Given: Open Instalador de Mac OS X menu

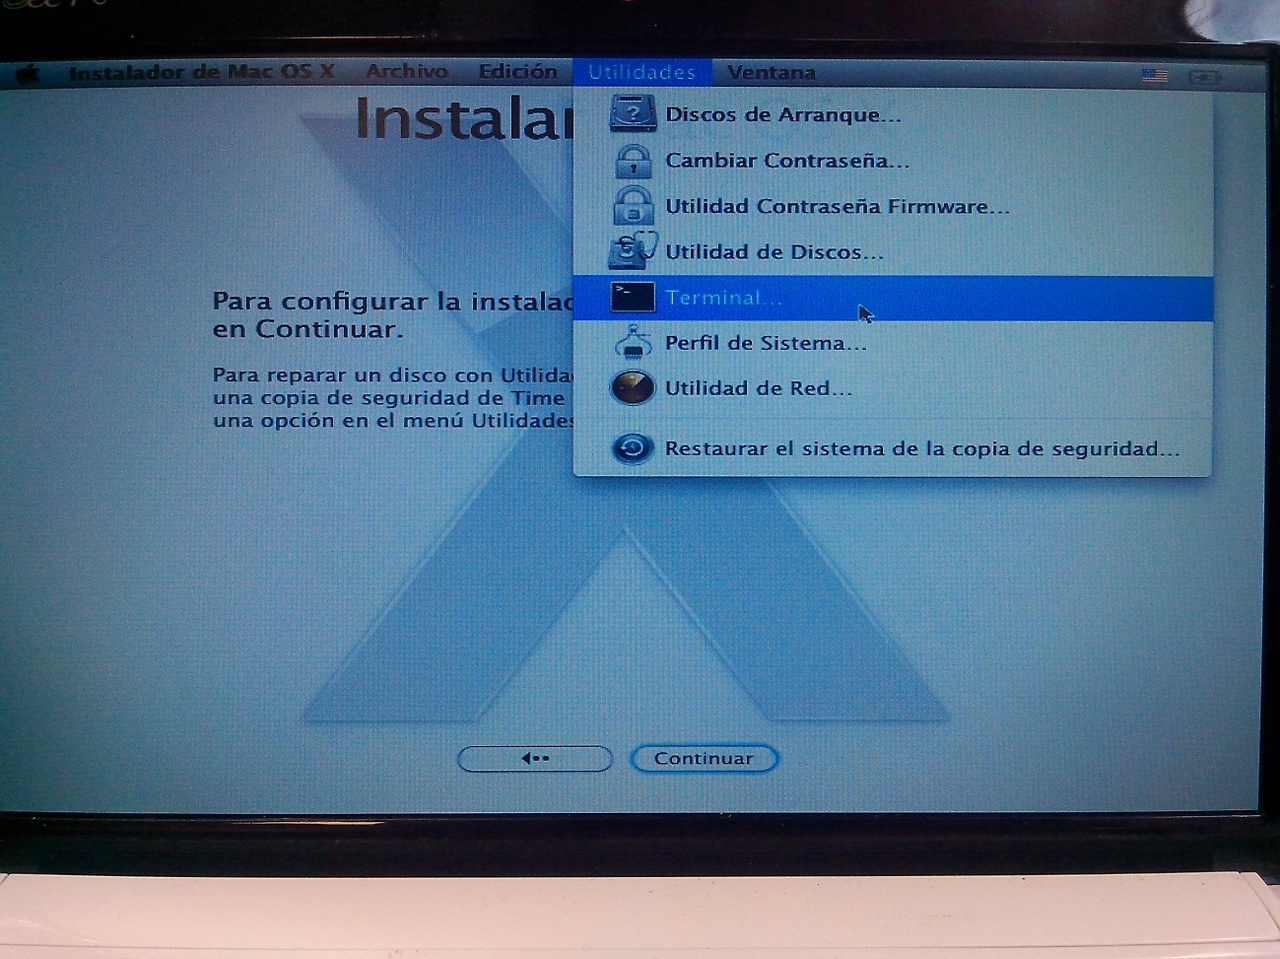Looking at the screenshot, I should (x=201, y=72).
